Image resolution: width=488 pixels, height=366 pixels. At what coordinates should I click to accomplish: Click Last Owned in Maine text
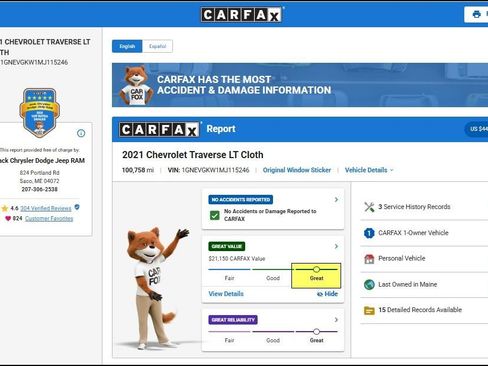click(408, 284)
